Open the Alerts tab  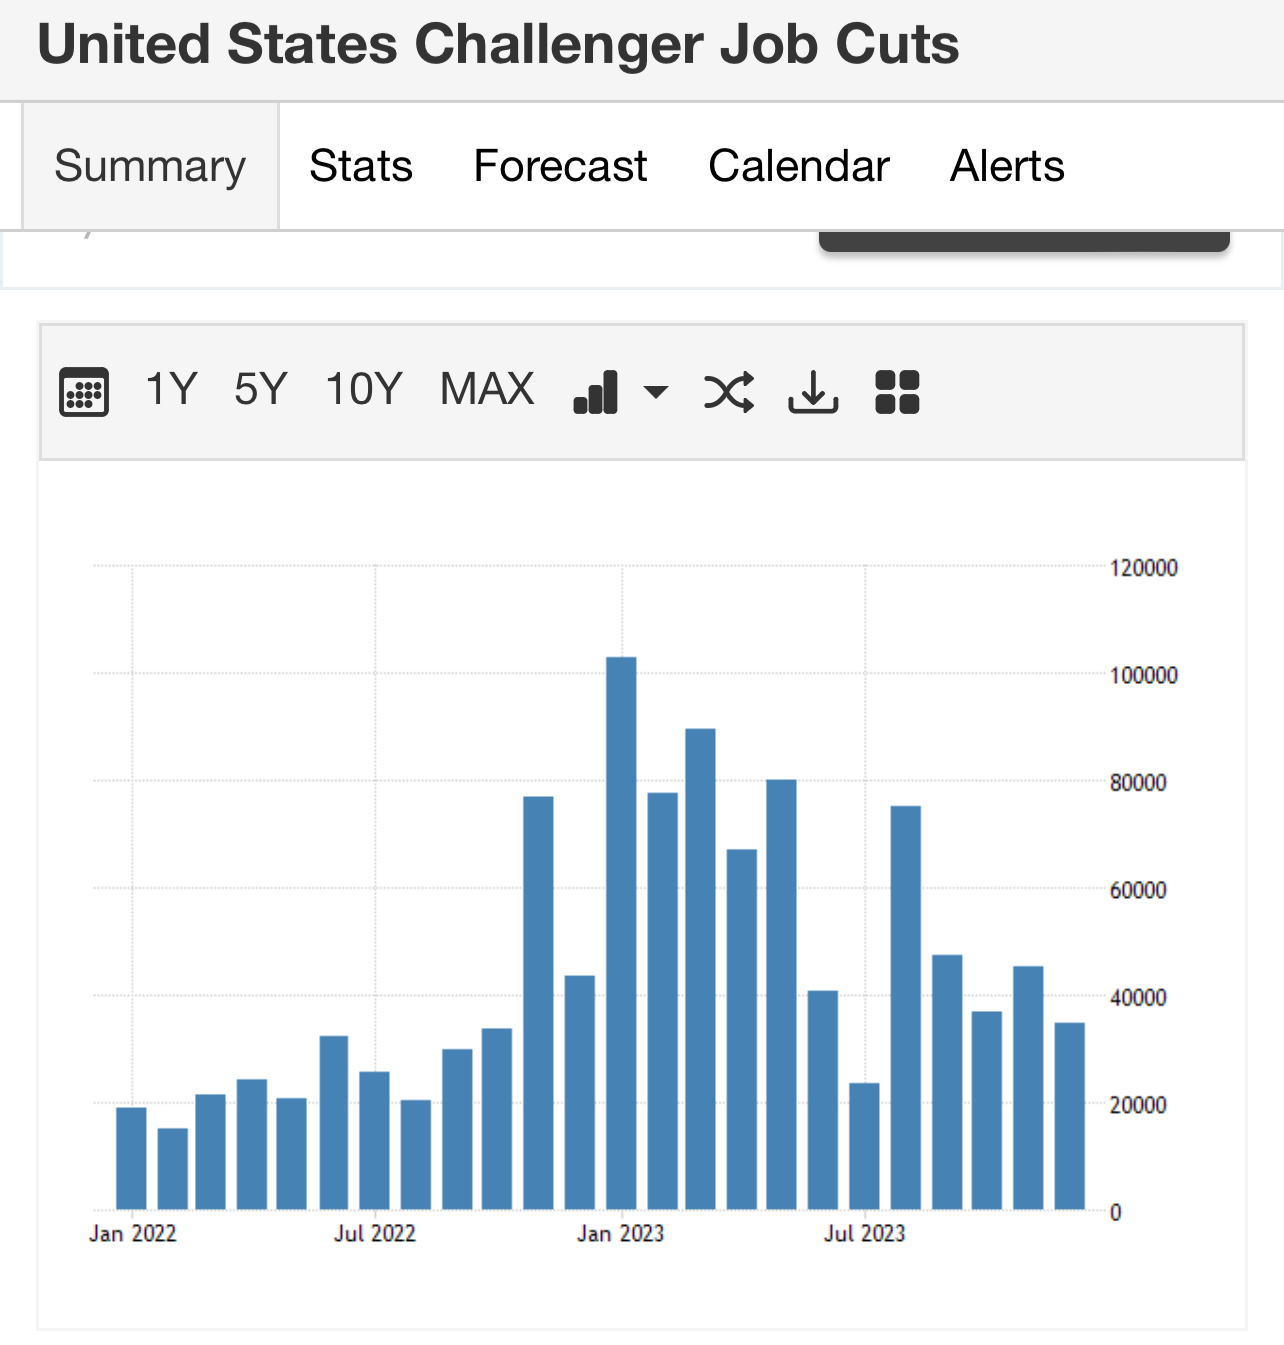(1007, 166)
